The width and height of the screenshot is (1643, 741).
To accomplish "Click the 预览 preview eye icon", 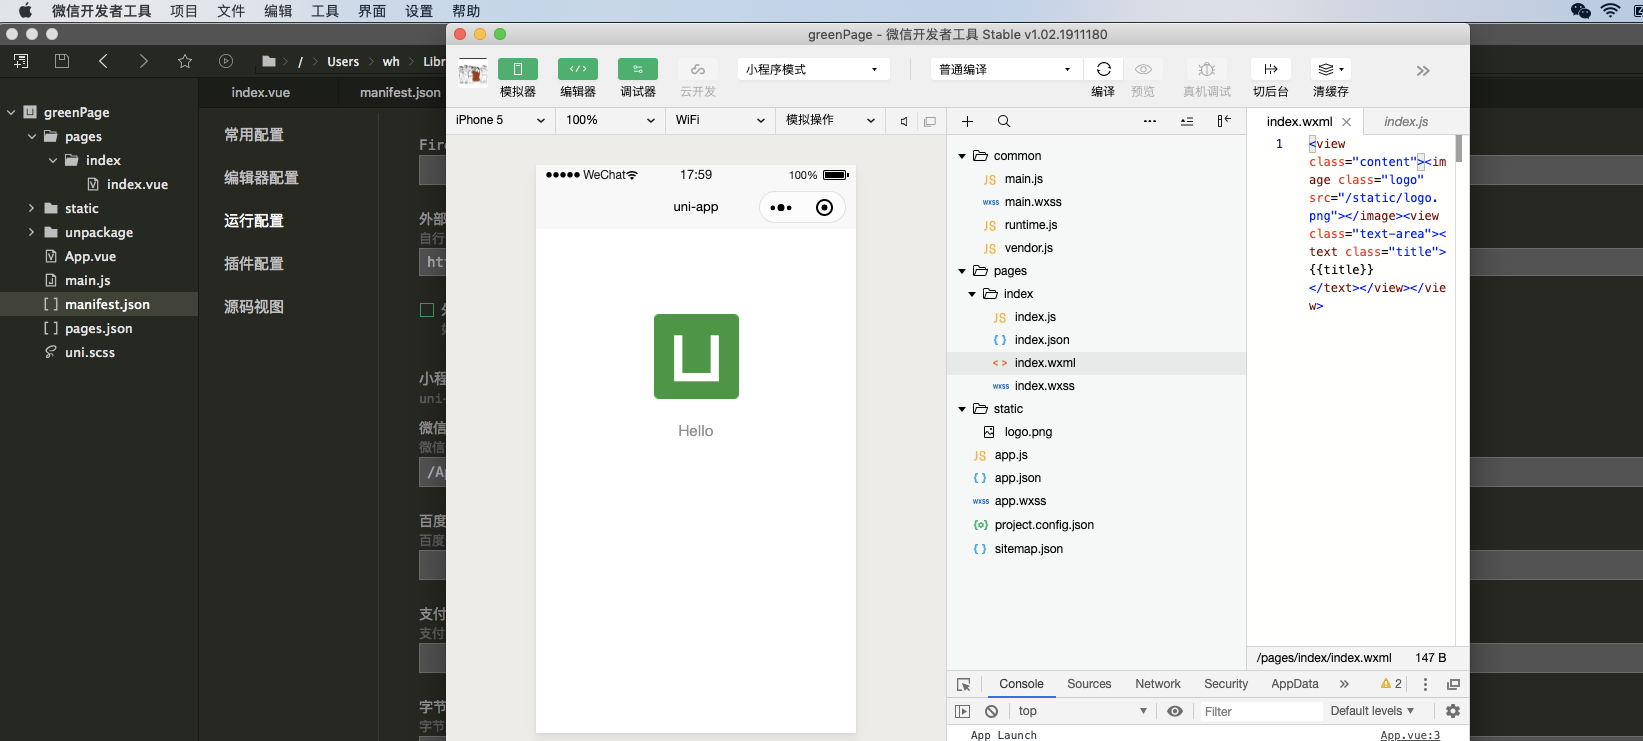I will (x=1143, y=69).
